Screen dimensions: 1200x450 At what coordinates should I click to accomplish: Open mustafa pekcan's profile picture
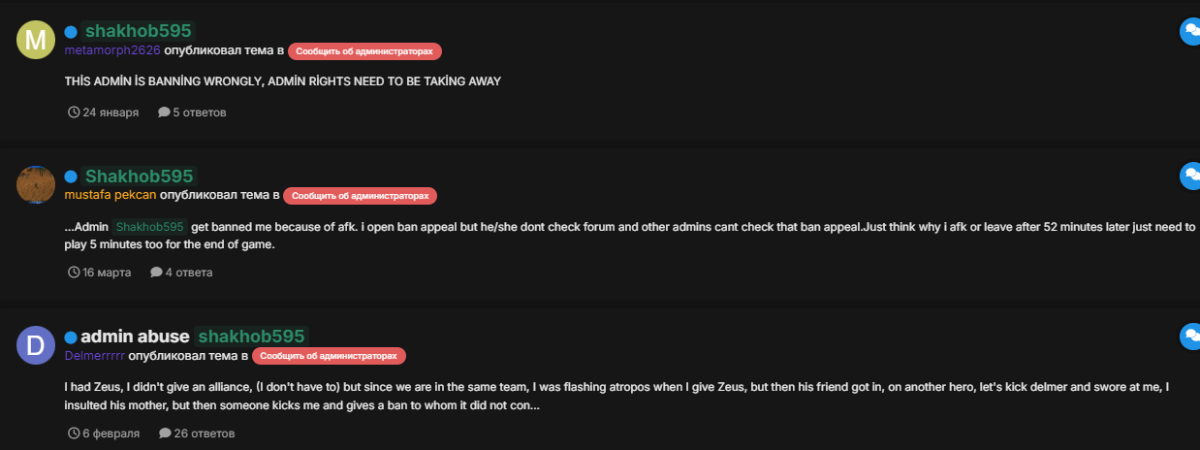pos(36,185)
